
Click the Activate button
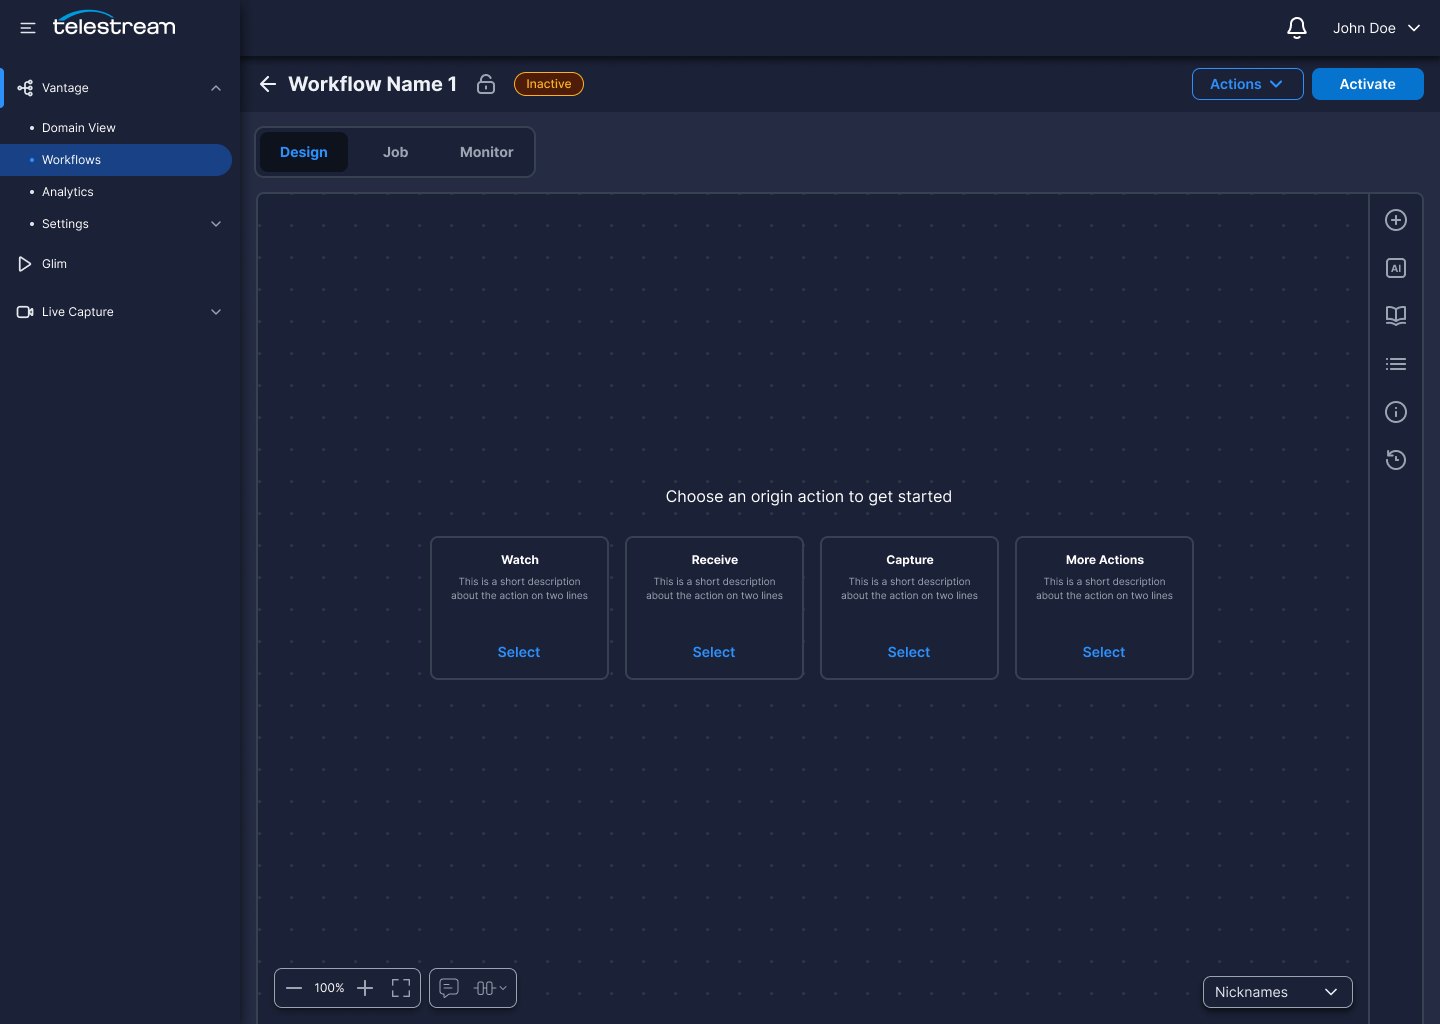1367,84
